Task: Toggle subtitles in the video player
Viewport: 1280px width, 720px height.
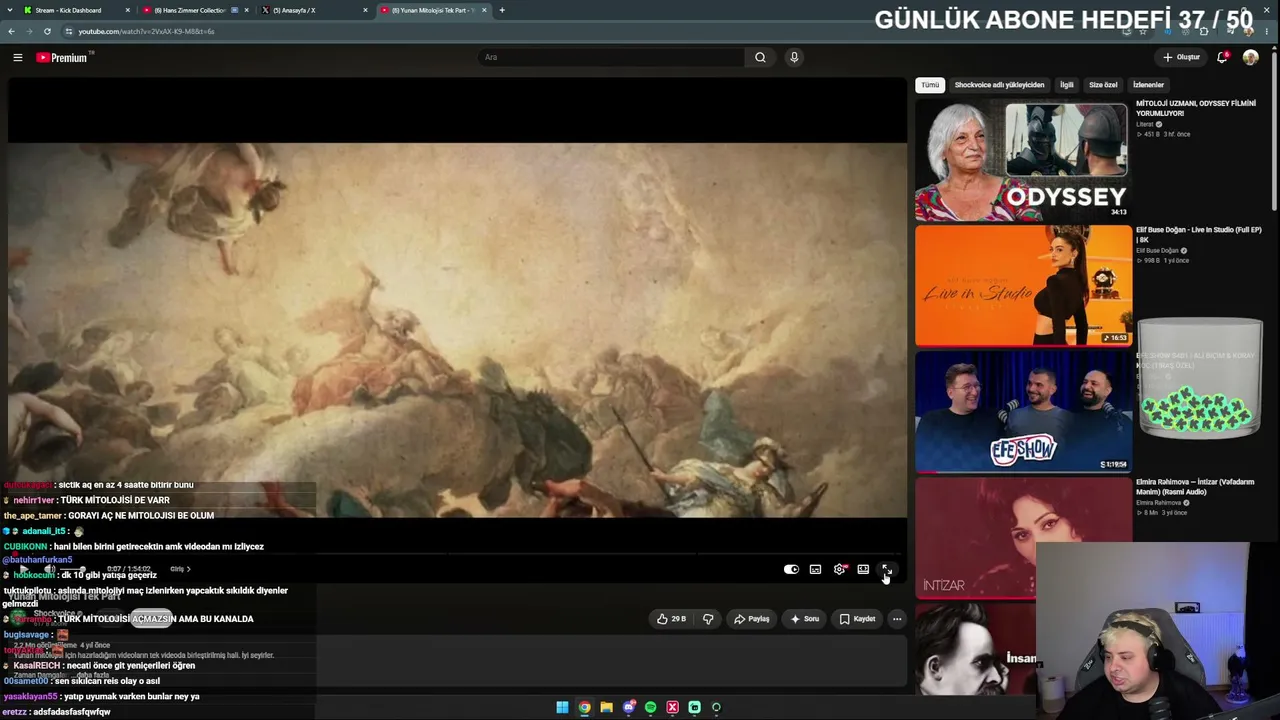Action: pos(815,569)
